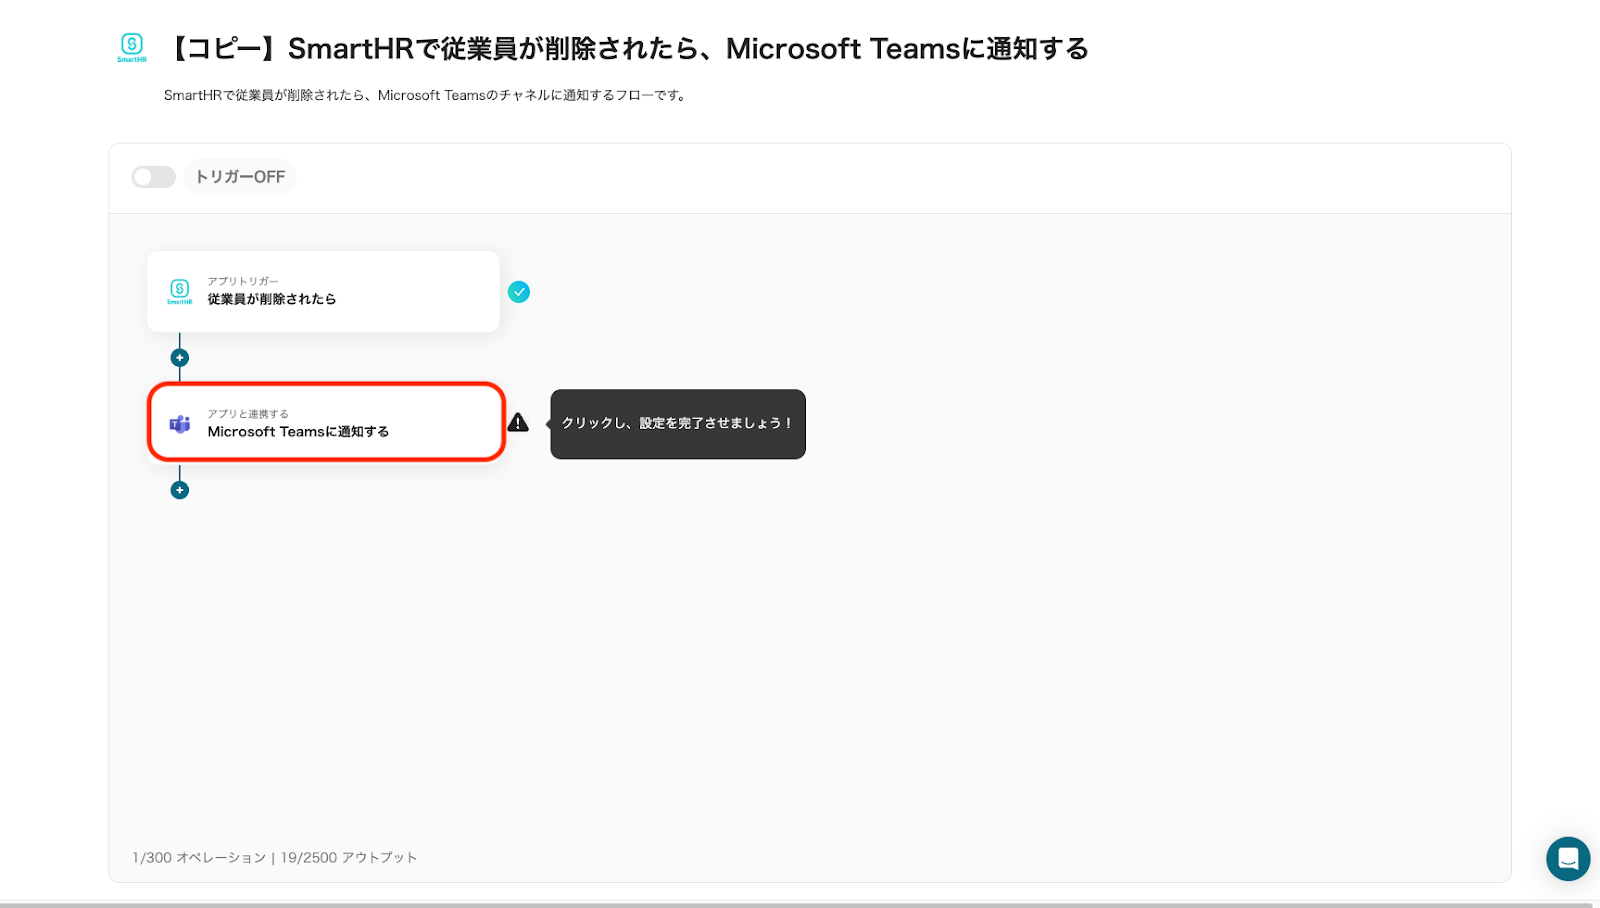
Task: Click the SmartHR icon in the trigger card
Action: coord(179,291)
